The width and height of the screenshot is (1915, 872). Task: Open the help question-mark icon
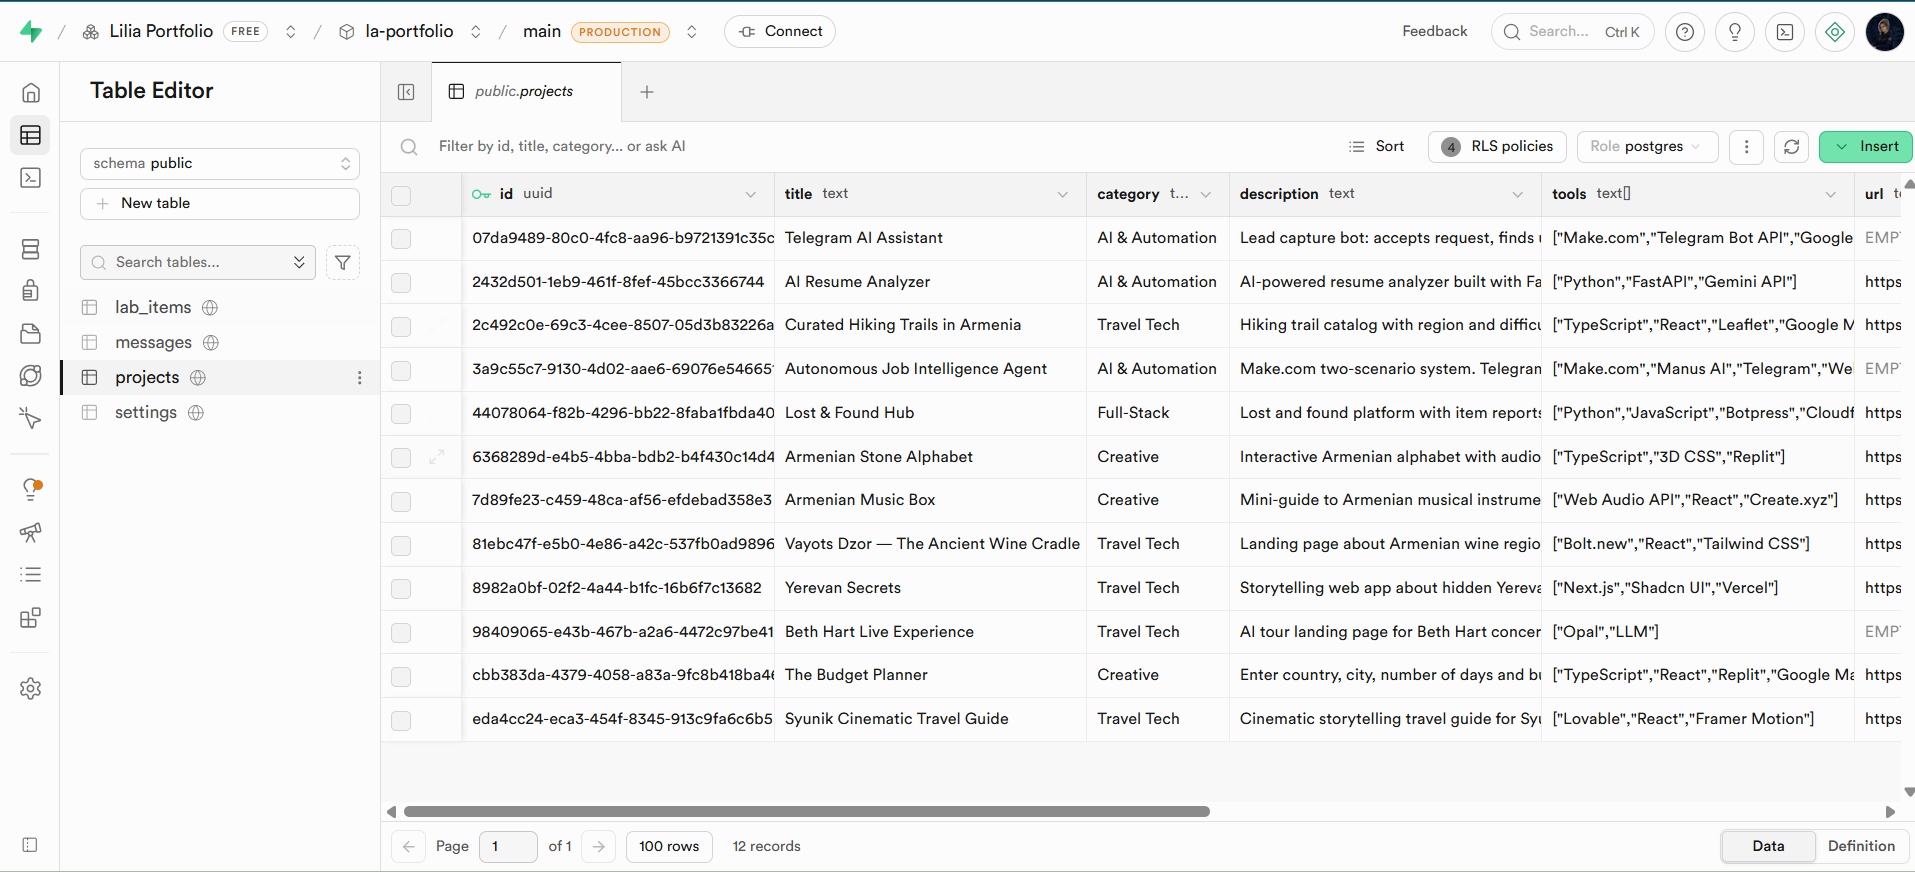1685,32
